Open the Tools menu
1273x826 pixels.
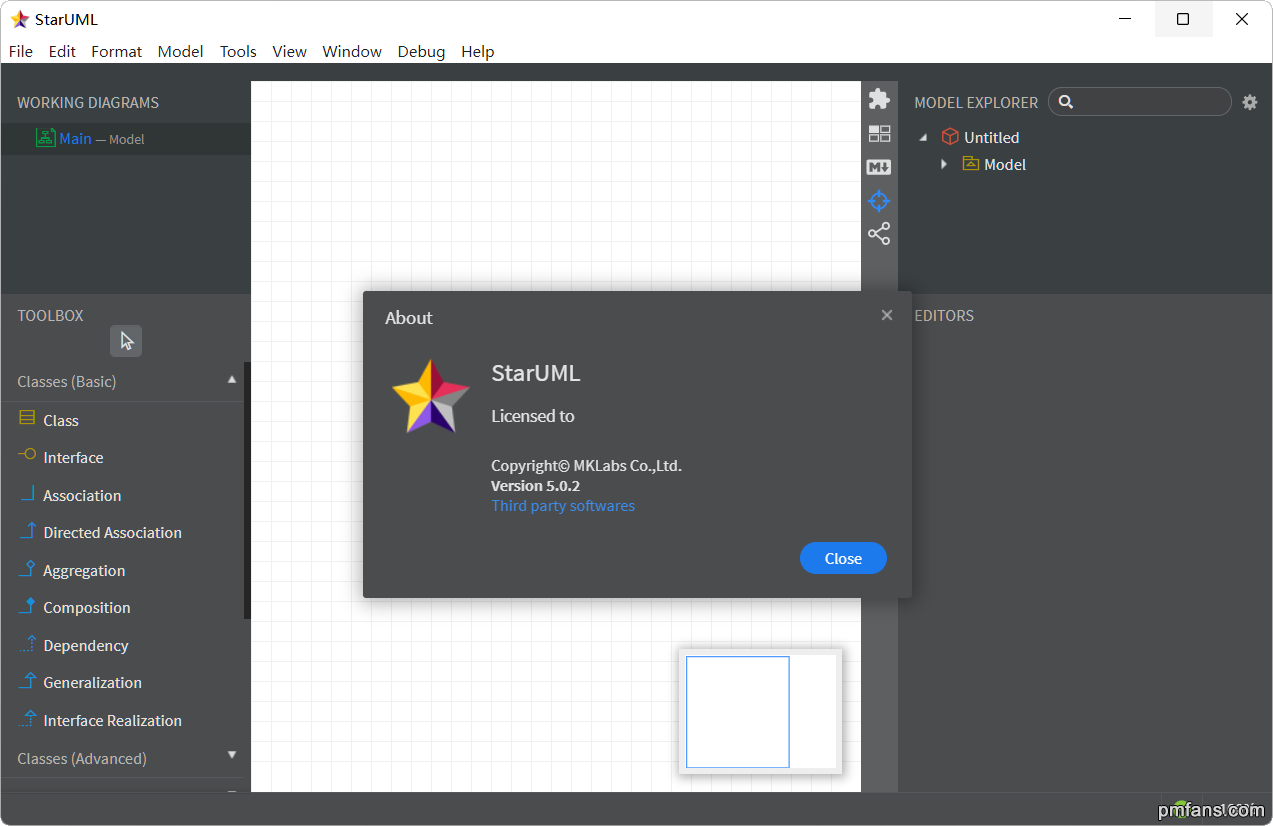click(238, 51)
